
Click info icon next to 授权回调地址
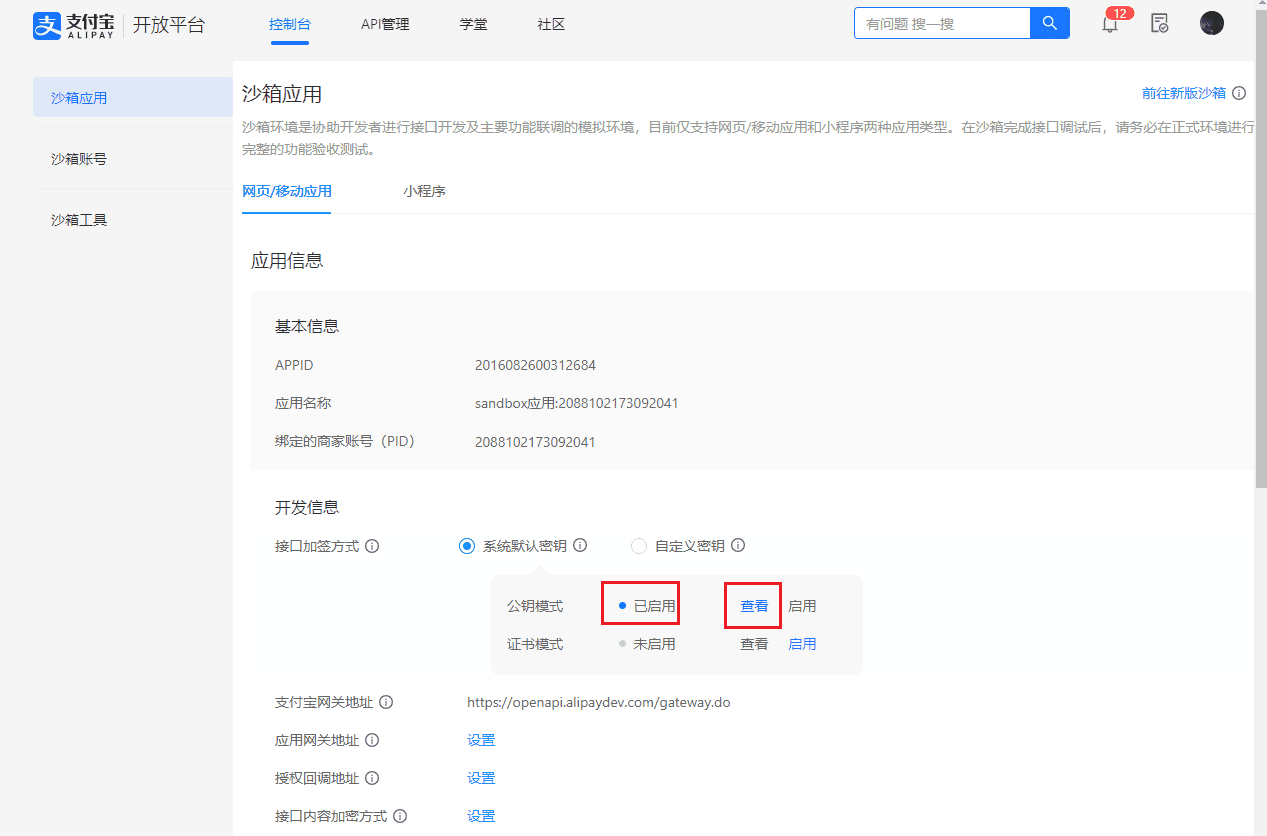(372, 778)
